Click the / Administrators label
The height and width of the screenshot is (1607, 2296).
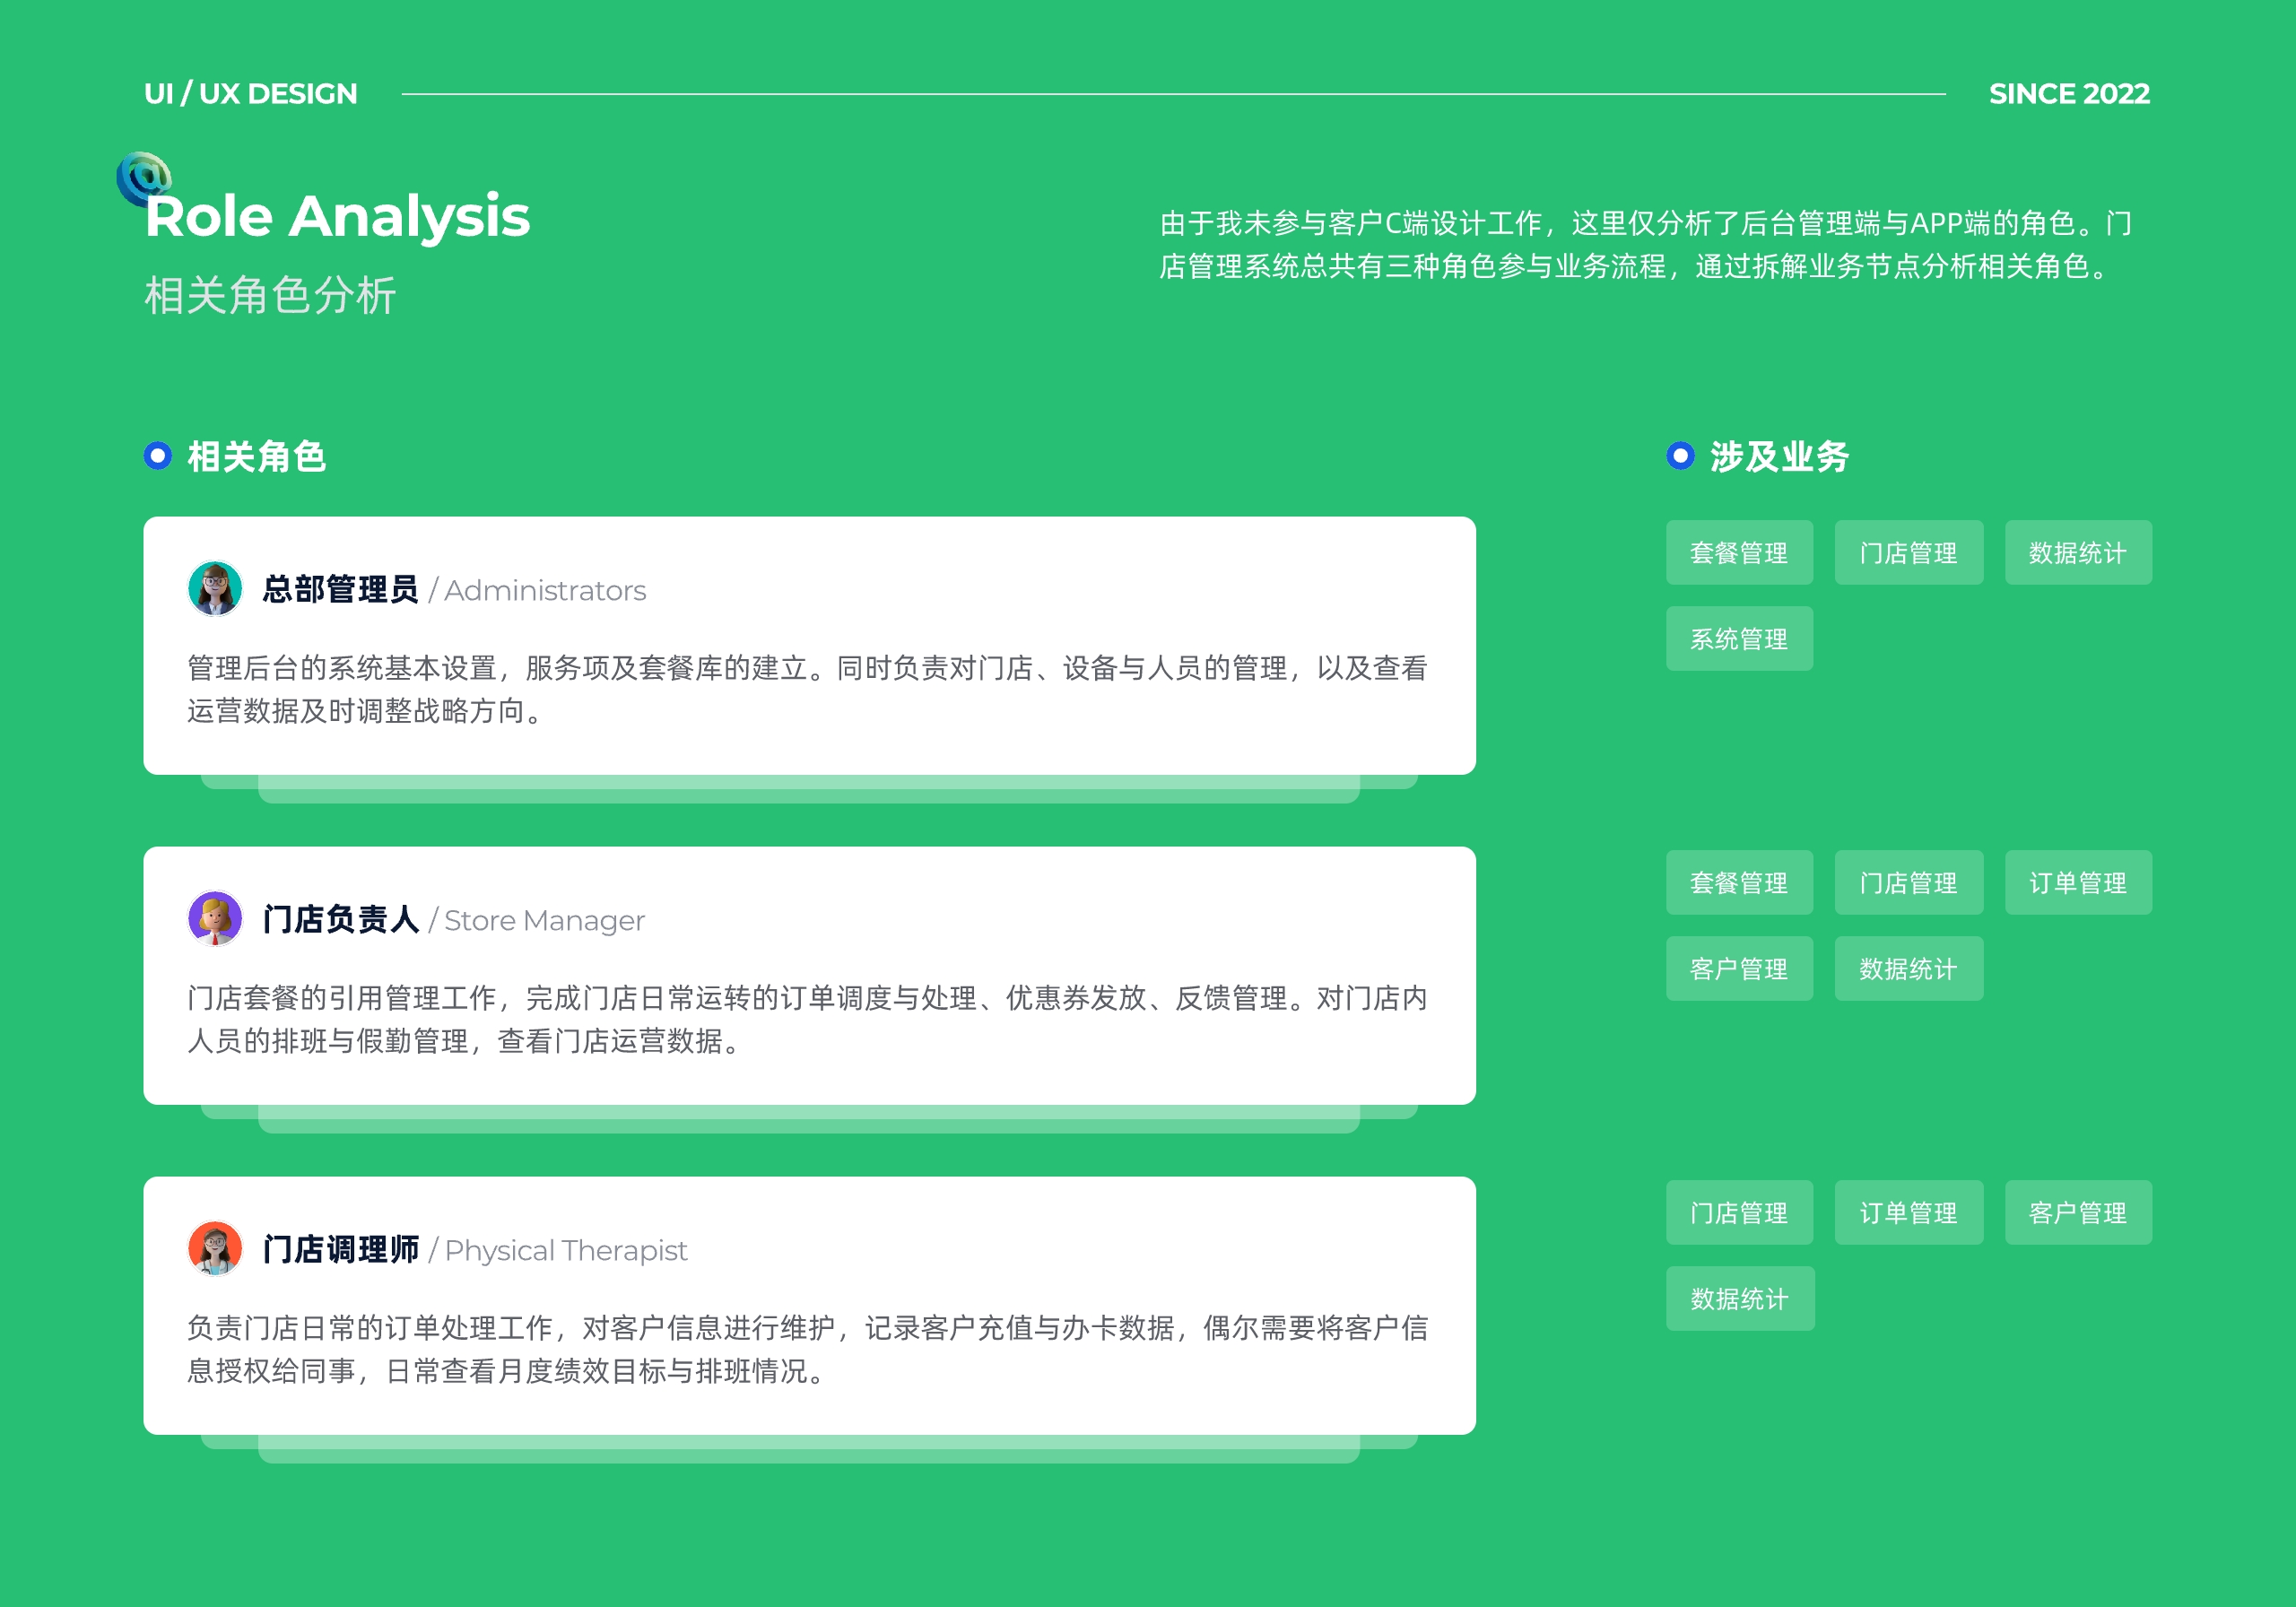pyautogui.click(x=537, y=590)
